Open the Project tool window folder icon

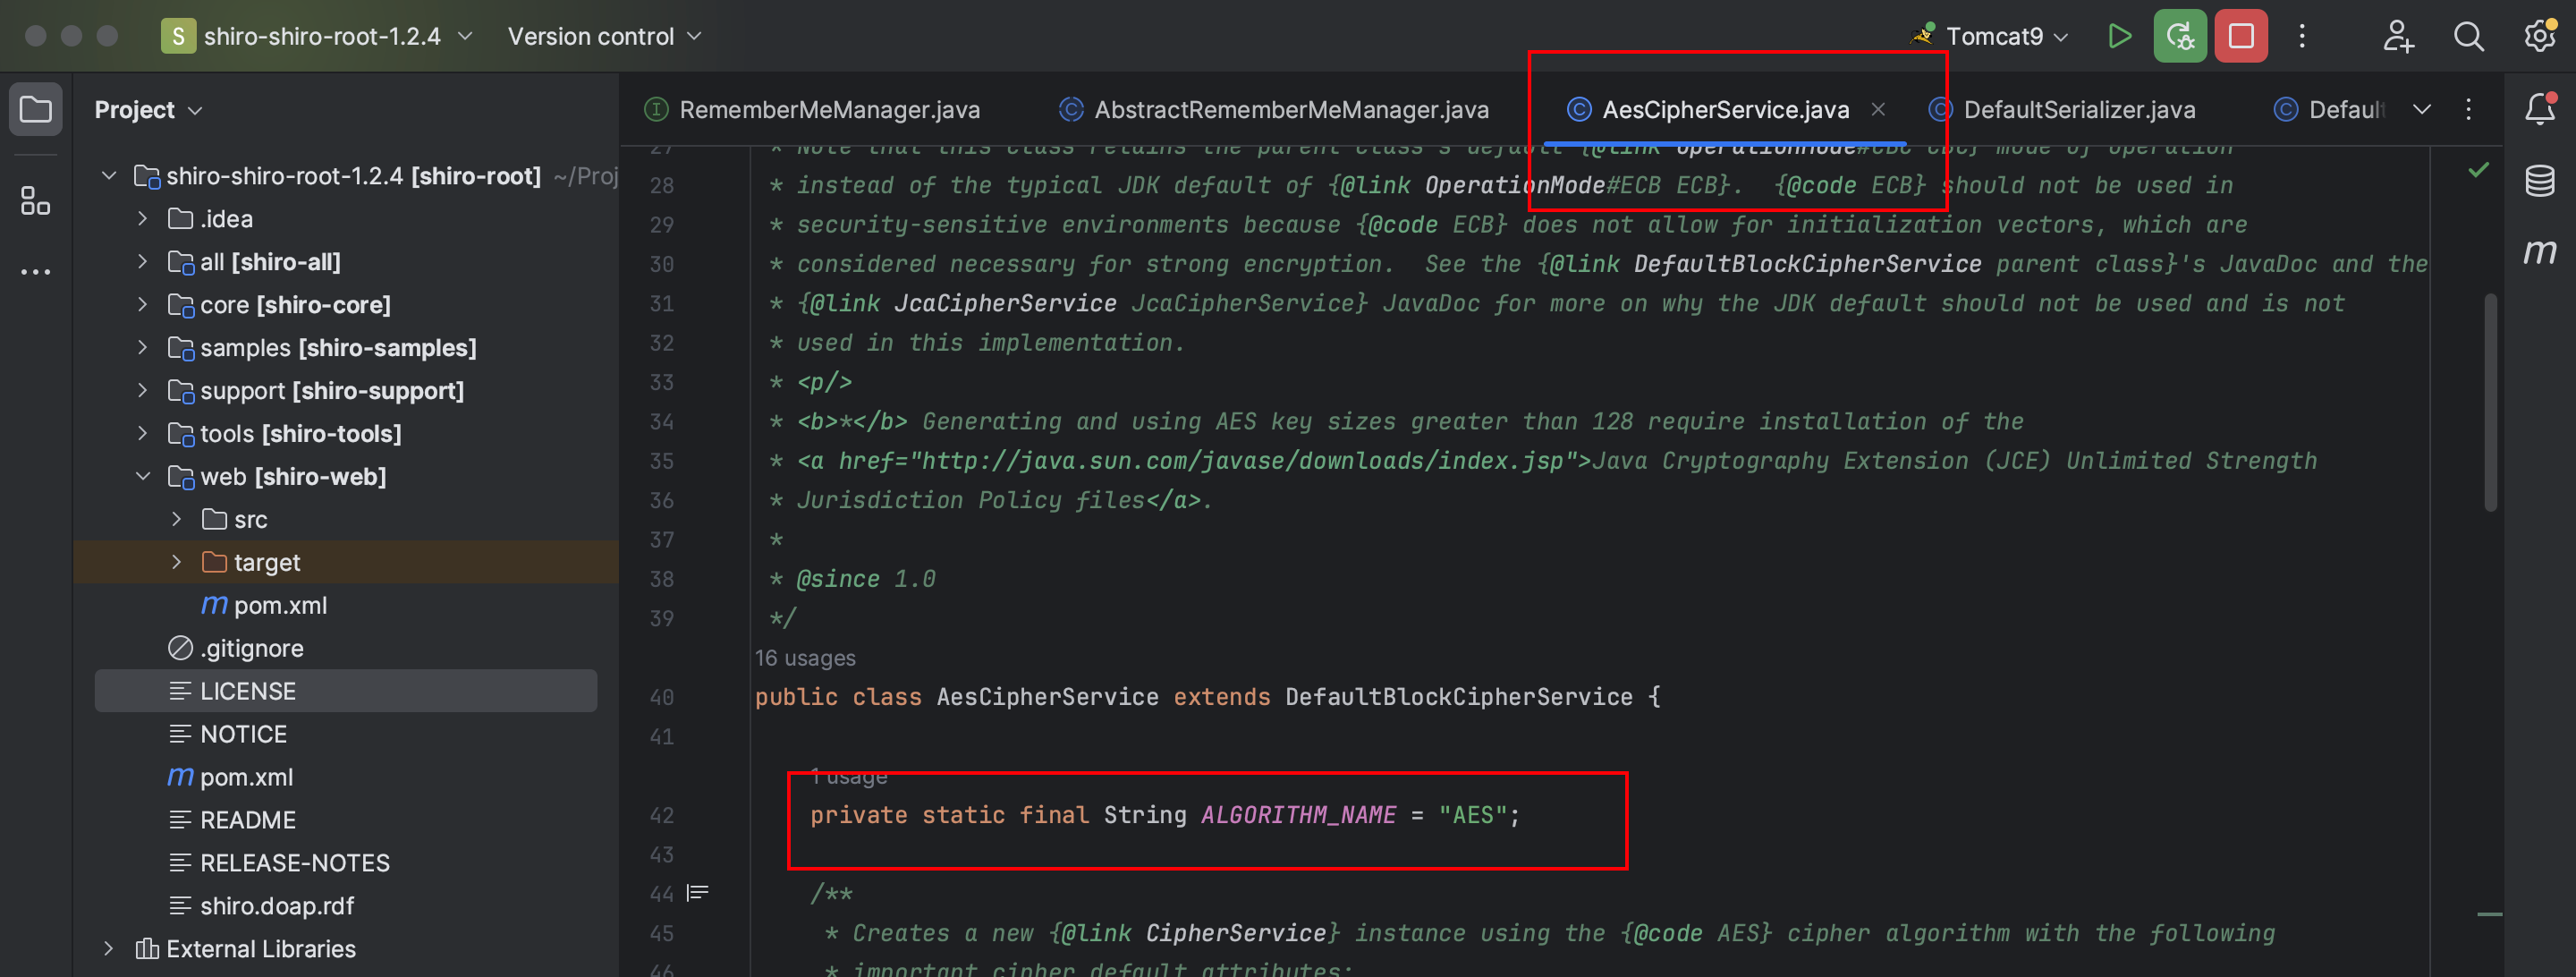pos(36,109)
